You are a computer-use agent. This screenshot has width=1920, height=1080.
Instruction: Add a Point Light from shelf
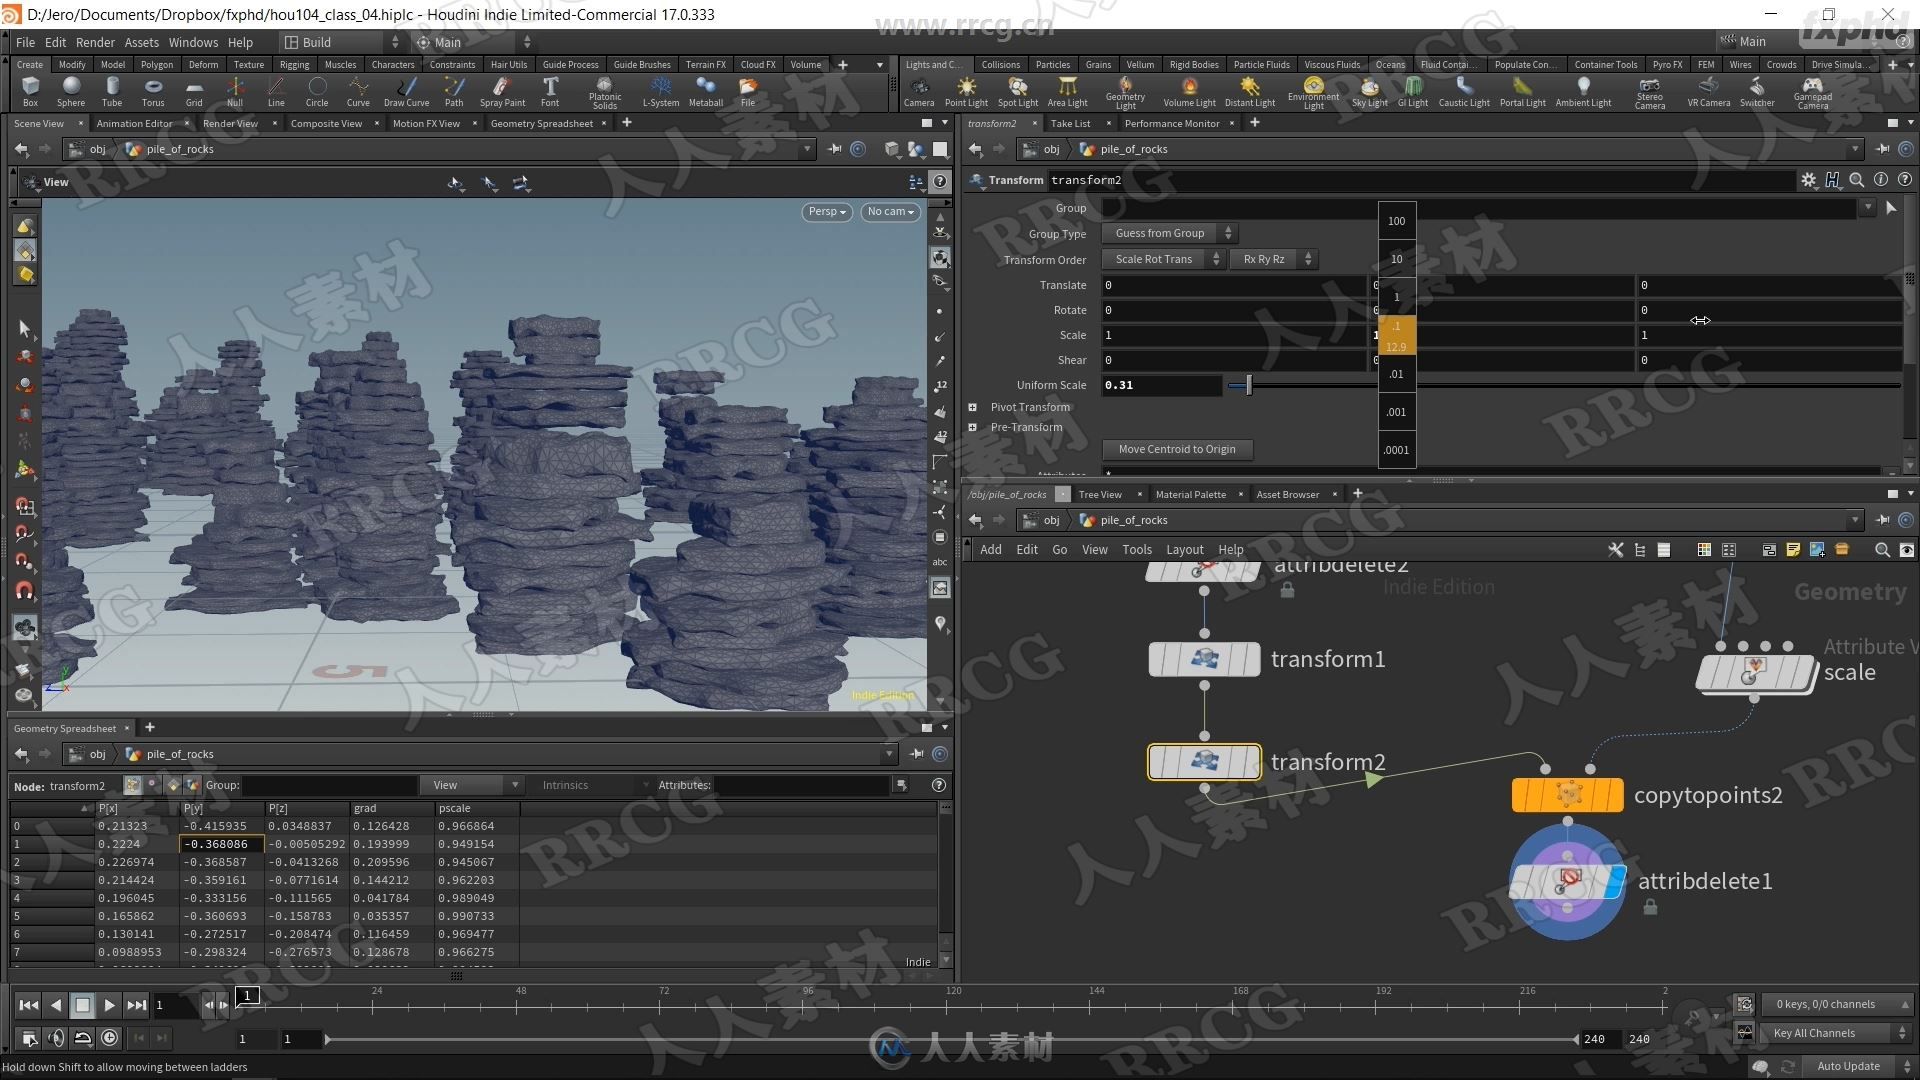click(x=966, y=91)
